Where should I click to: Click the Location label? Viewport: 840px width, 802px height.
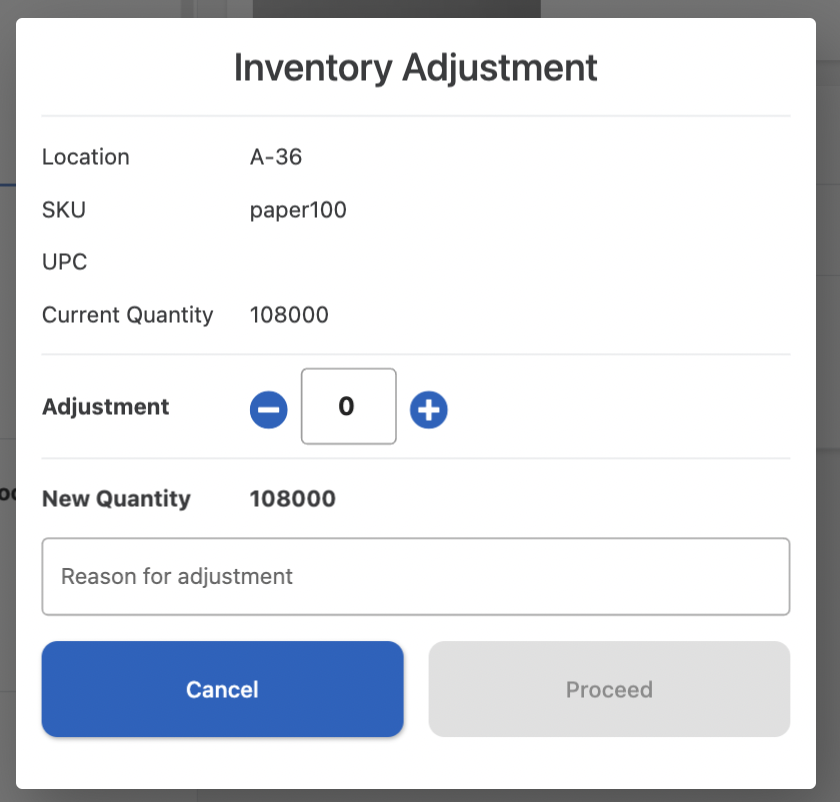click(86, 157)
